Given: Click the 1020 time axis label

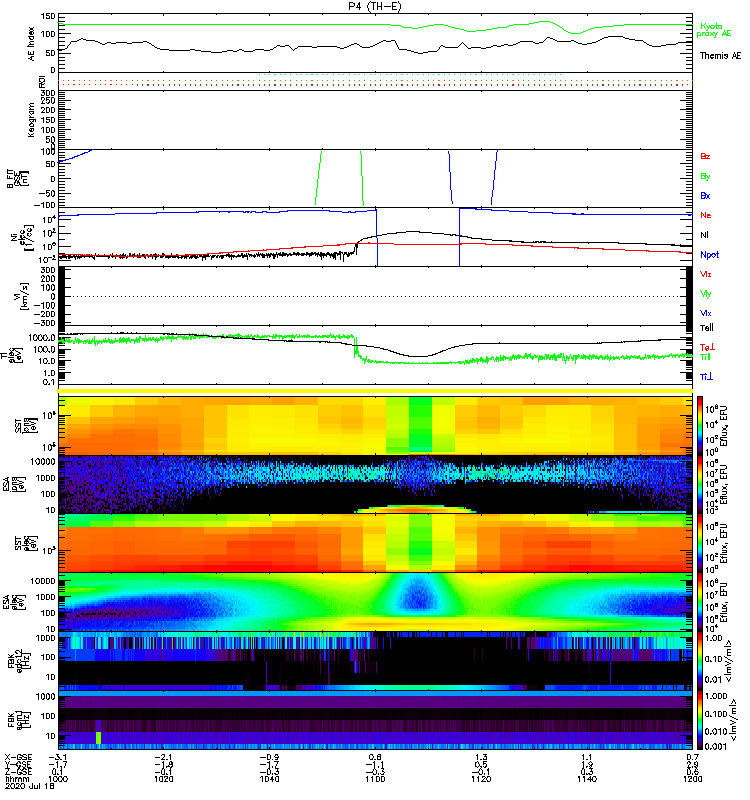Looking at the screenshot, I should tap(163, 779).
